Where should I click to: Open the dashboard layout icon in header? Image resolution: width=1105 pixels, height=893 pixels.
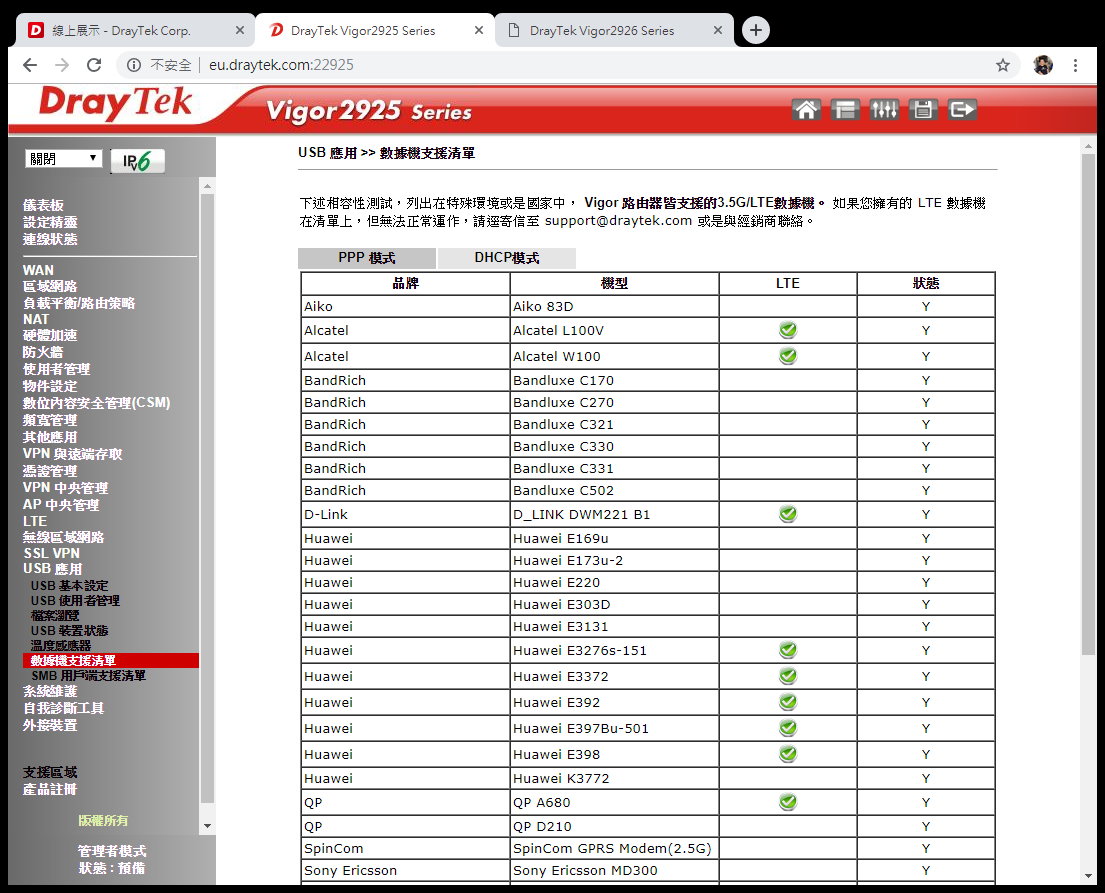[845, 110]
